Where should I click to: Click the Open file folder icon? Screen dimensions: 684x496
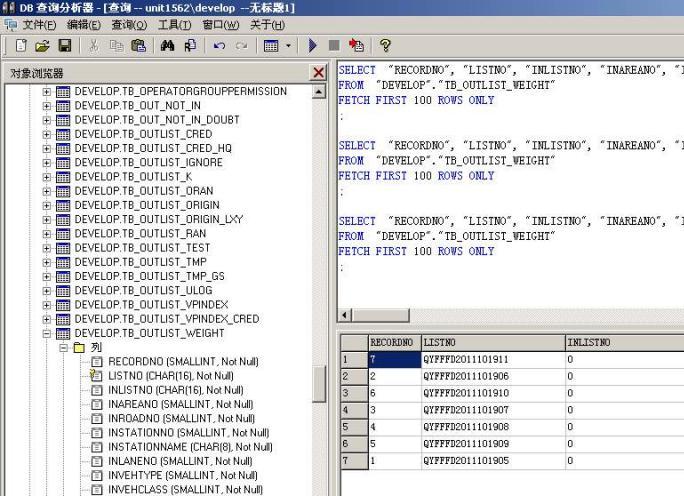tap(42, 46)
